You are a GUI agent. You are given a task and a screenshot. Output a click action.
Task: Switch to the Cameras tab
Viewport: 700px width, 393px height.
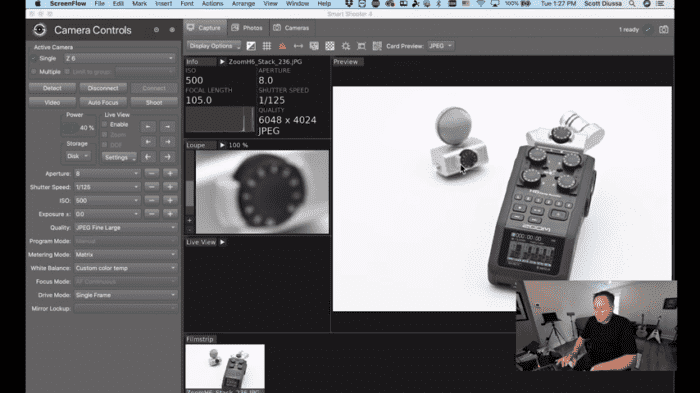(x=291, y=28)
